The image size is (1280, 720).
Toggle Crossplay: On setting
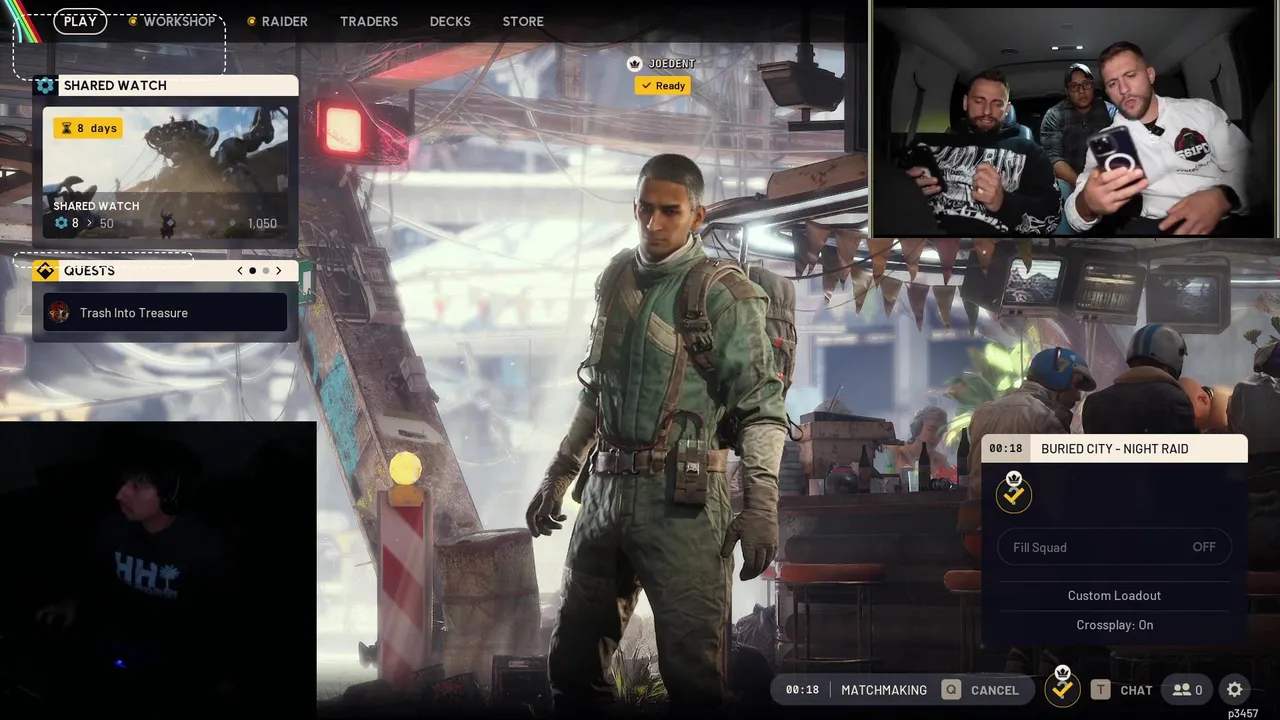pyautogui.click(x=1114, y=625)
